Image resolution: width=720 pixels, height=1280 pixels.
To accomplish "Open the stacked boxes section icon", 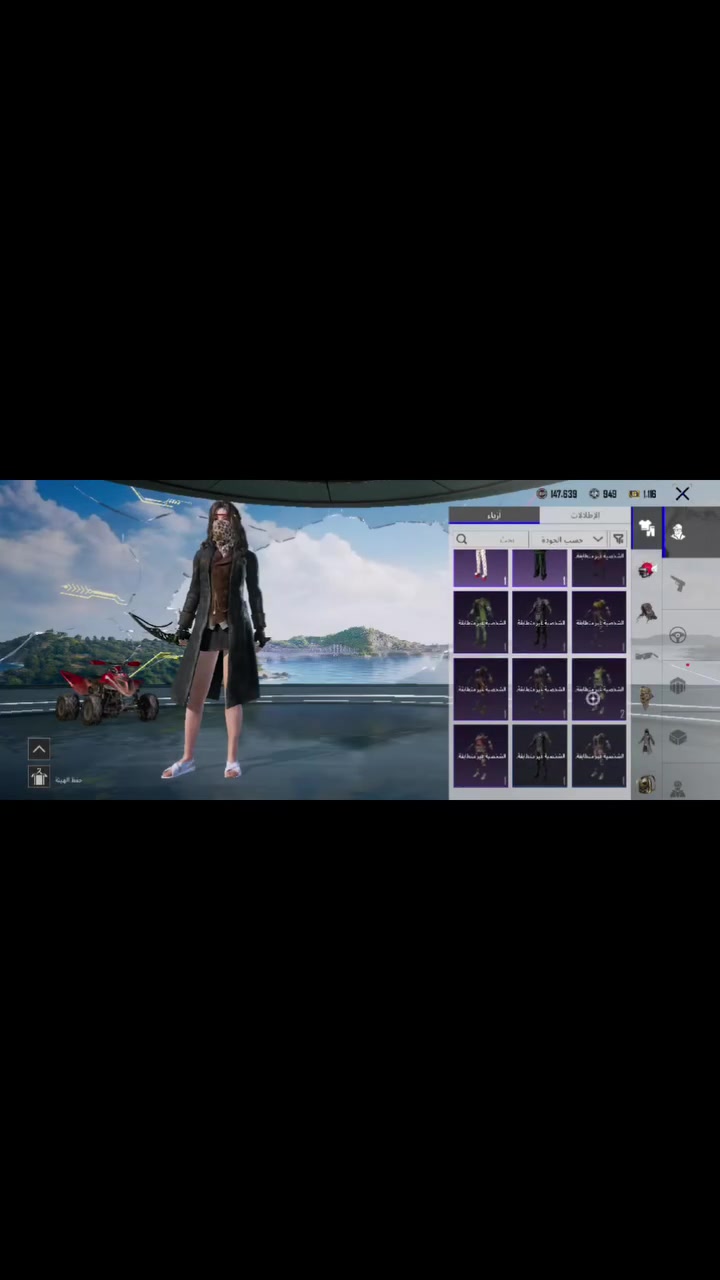I will point(678,686).
